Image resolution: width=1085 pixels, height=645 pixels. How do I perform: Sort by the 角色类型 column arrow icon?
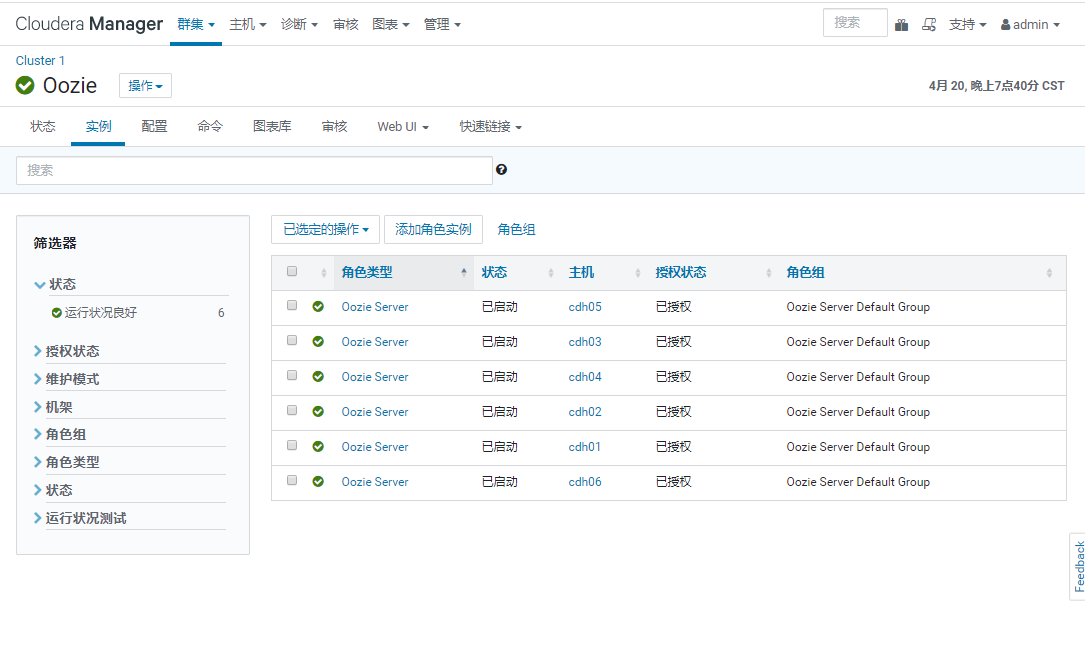pos(464,273)
